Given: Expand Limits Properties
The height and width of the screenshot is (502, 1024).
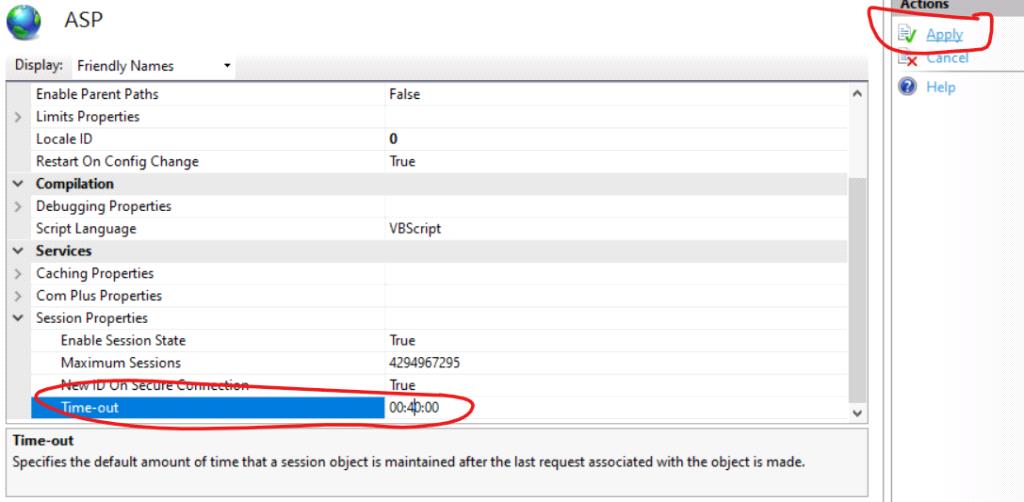Looking at the screenshot, I should coord(18,117).
